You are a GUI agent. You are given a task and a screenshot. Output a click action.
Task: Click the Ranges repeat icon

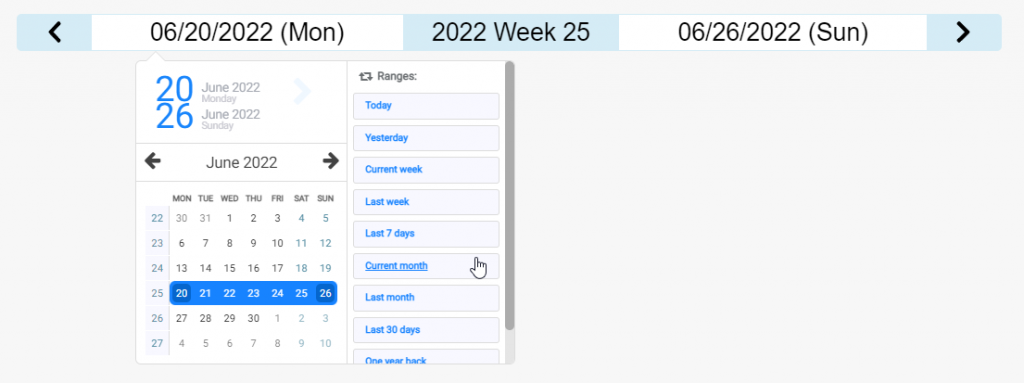pyautogui.click(x=366, y=76)
